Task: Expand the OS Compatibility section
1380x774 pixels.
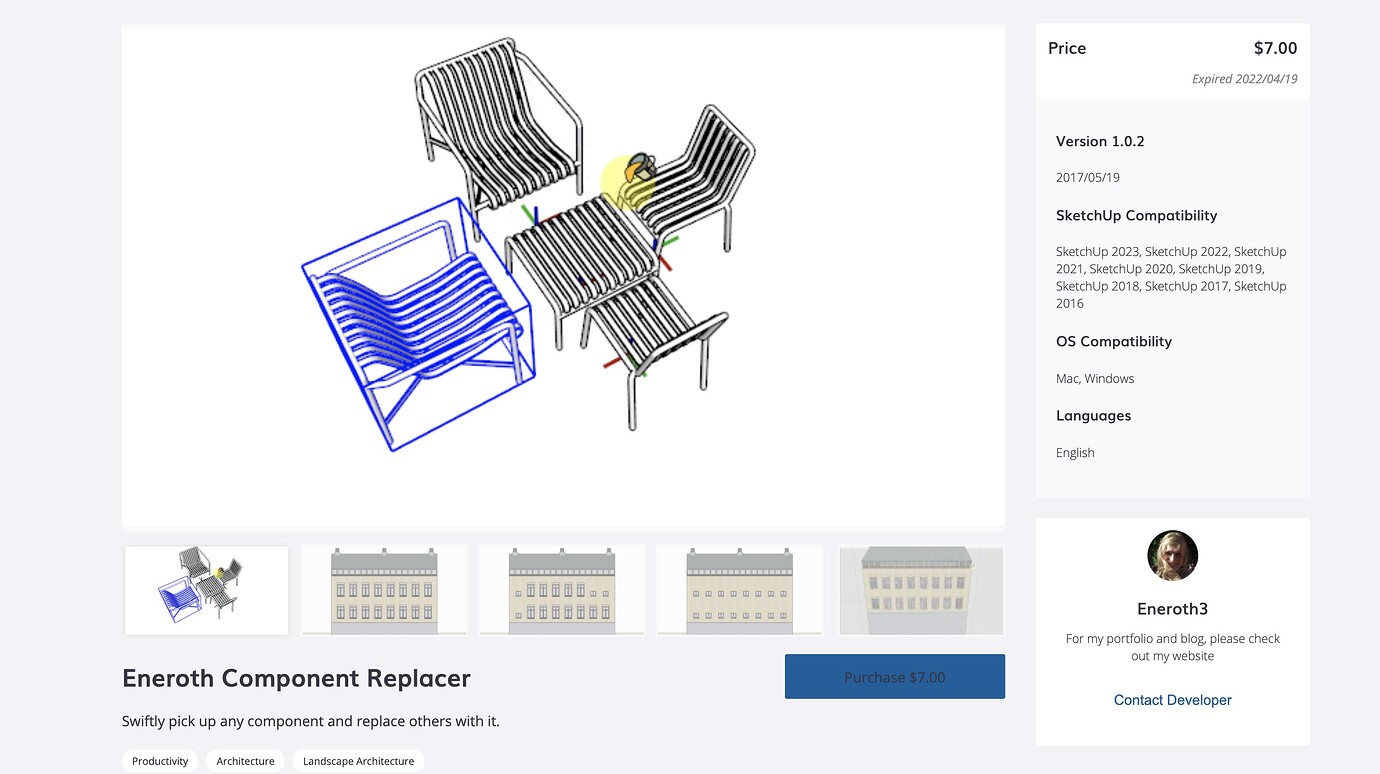Action: [x=1113, y=341]
